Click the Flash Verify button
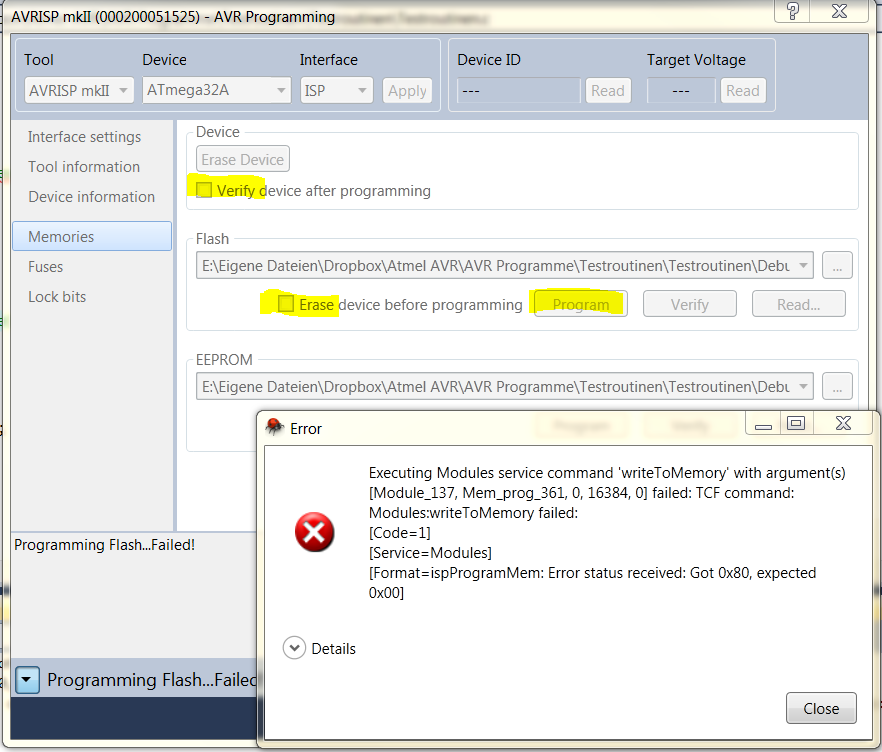Image resolution: width=882 pixels, height=752 pixels. coord(690,304)
